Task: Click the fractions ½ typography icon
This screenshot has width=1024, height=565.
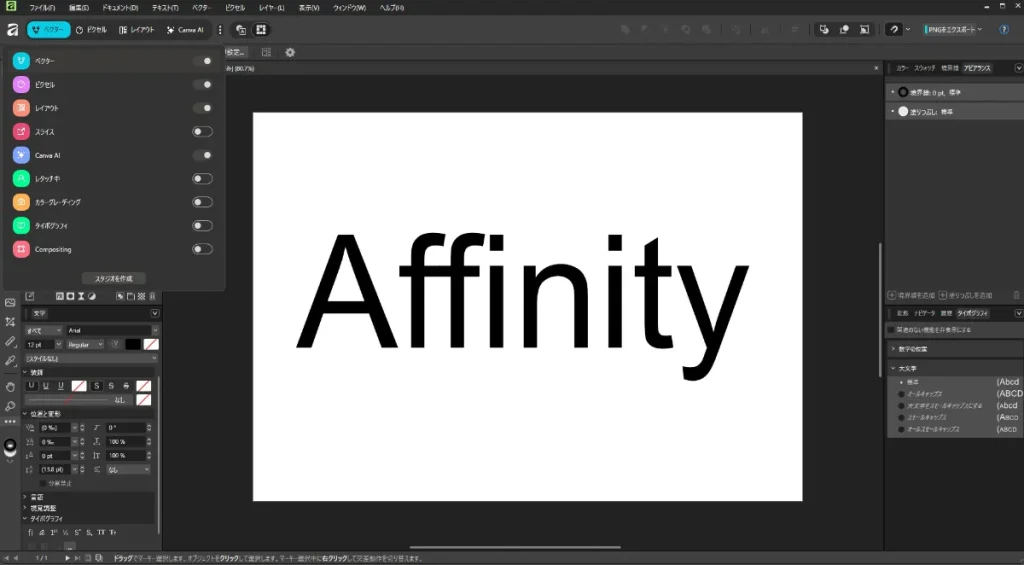Action: [x=65, y=532]
